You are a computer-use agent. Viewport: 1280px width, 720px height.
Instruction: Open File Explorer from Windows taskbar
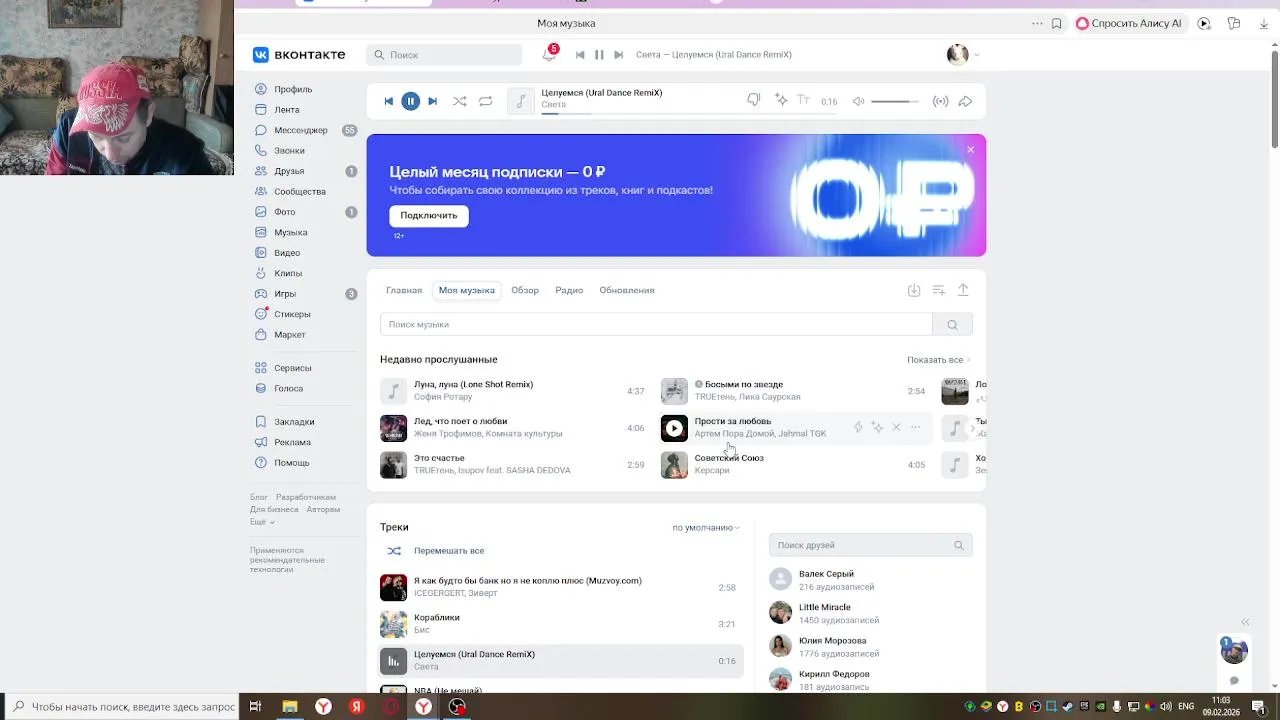point(290,706)
